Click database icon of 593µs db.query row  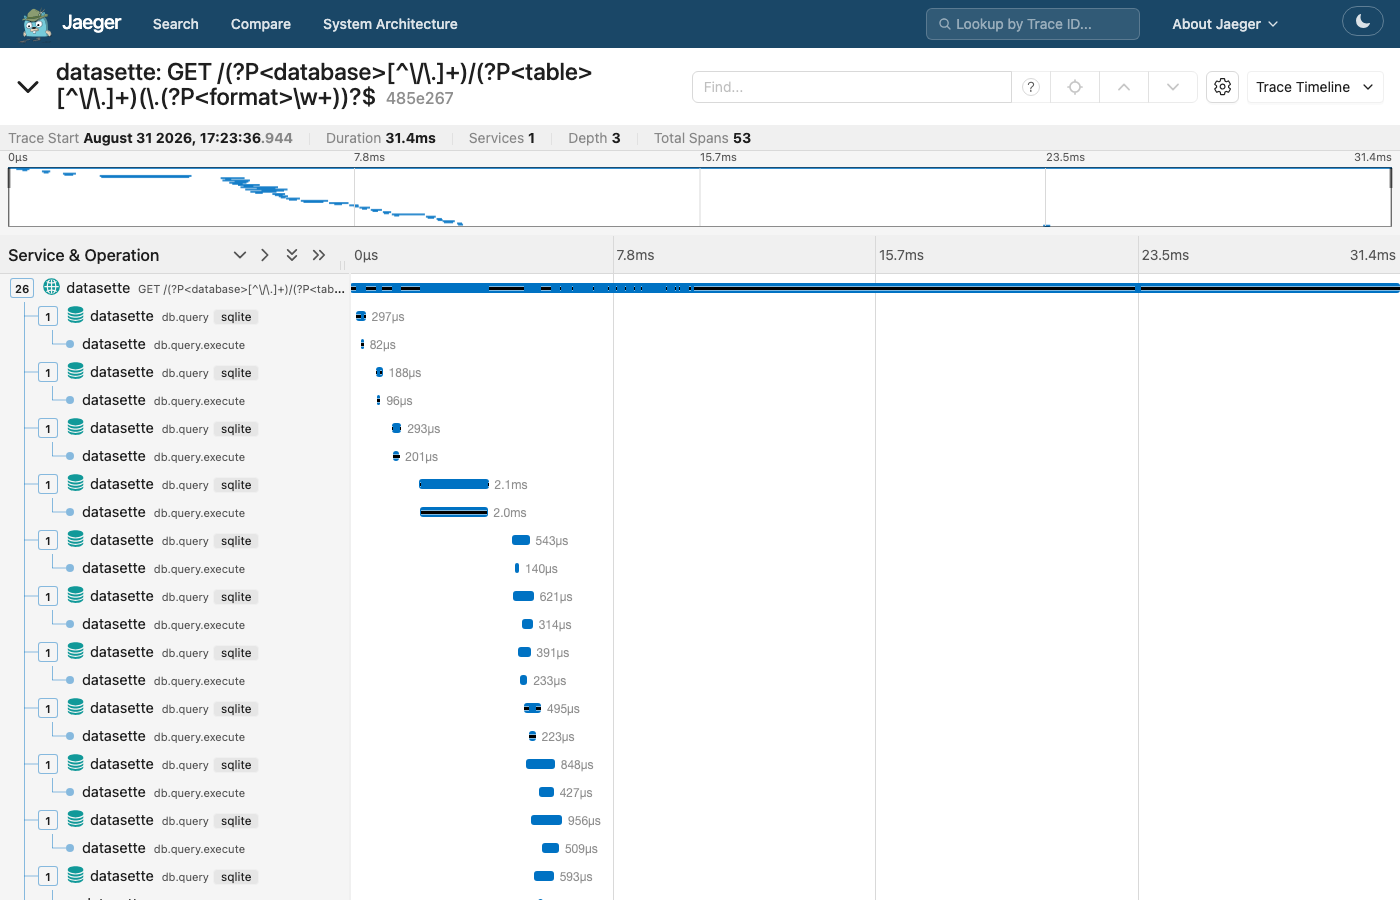point(76,875)
